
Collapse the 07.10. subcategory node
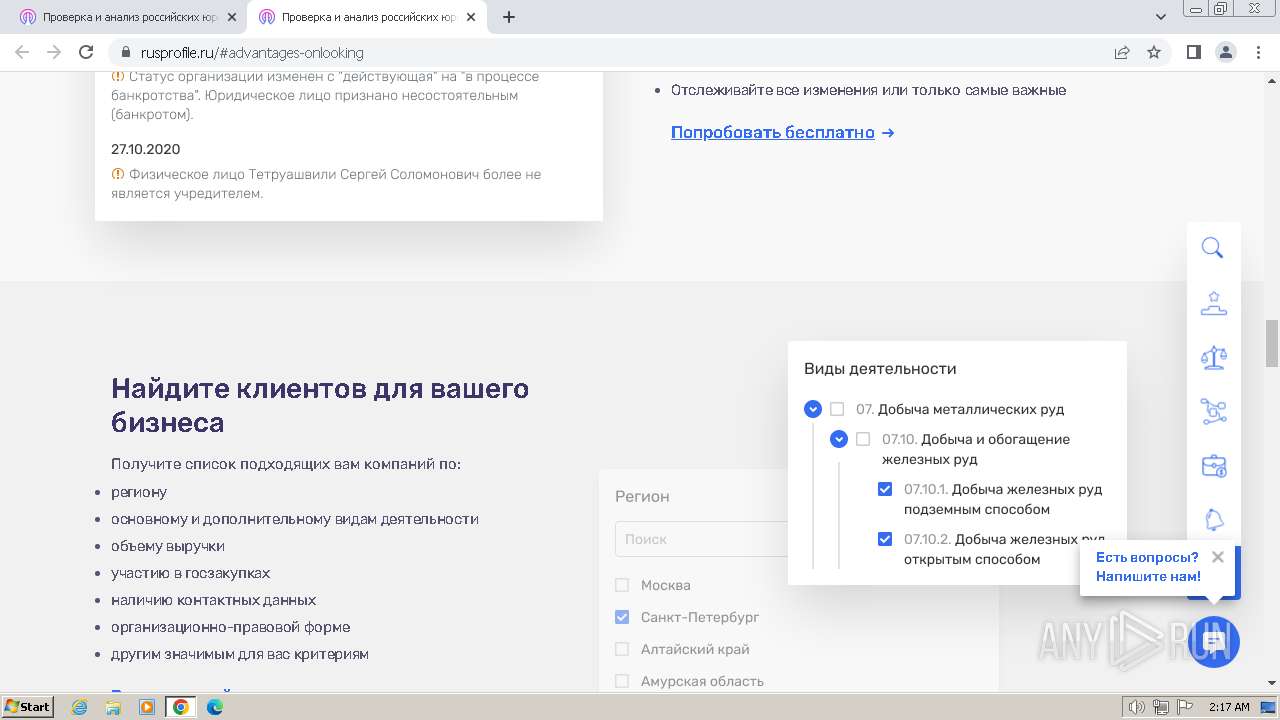click(x=839, y=439)
